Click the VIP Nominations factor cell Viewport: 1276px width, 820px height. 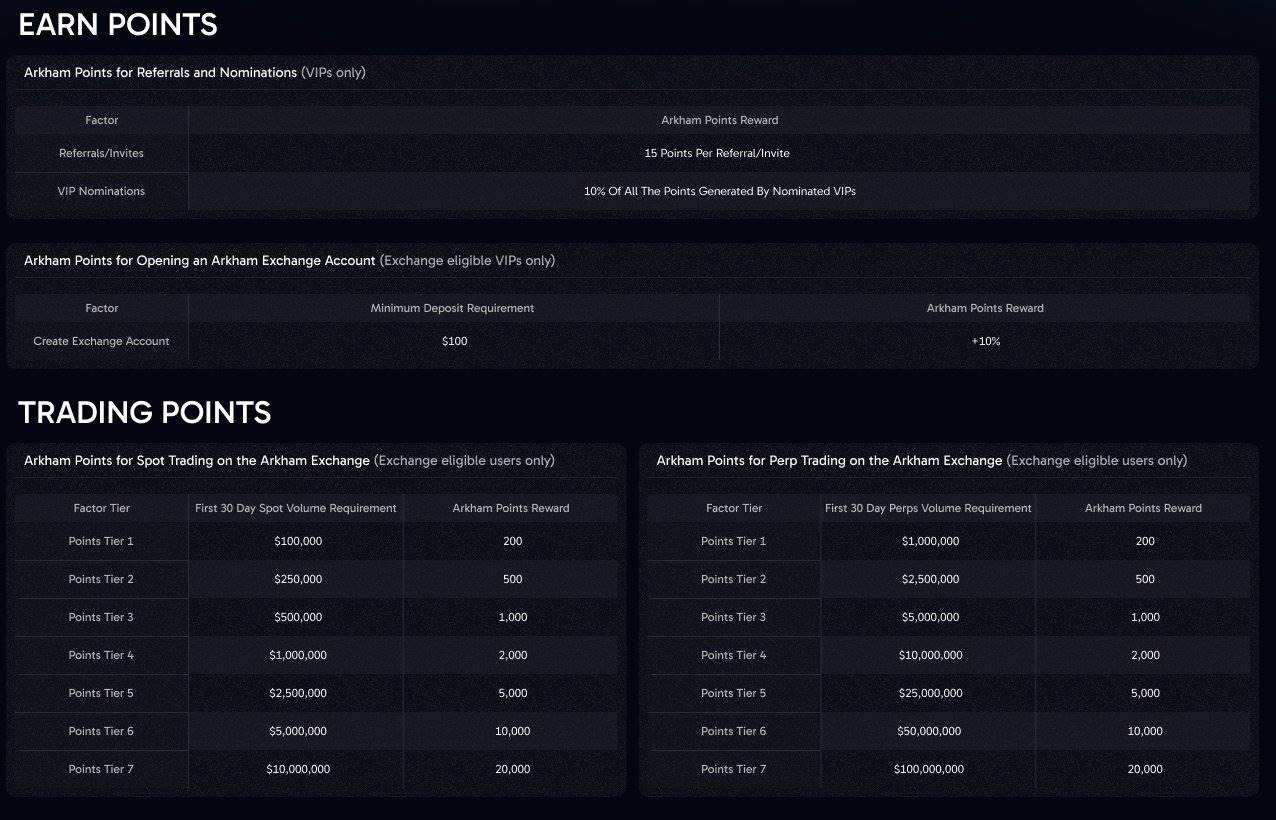click(101, 191)
